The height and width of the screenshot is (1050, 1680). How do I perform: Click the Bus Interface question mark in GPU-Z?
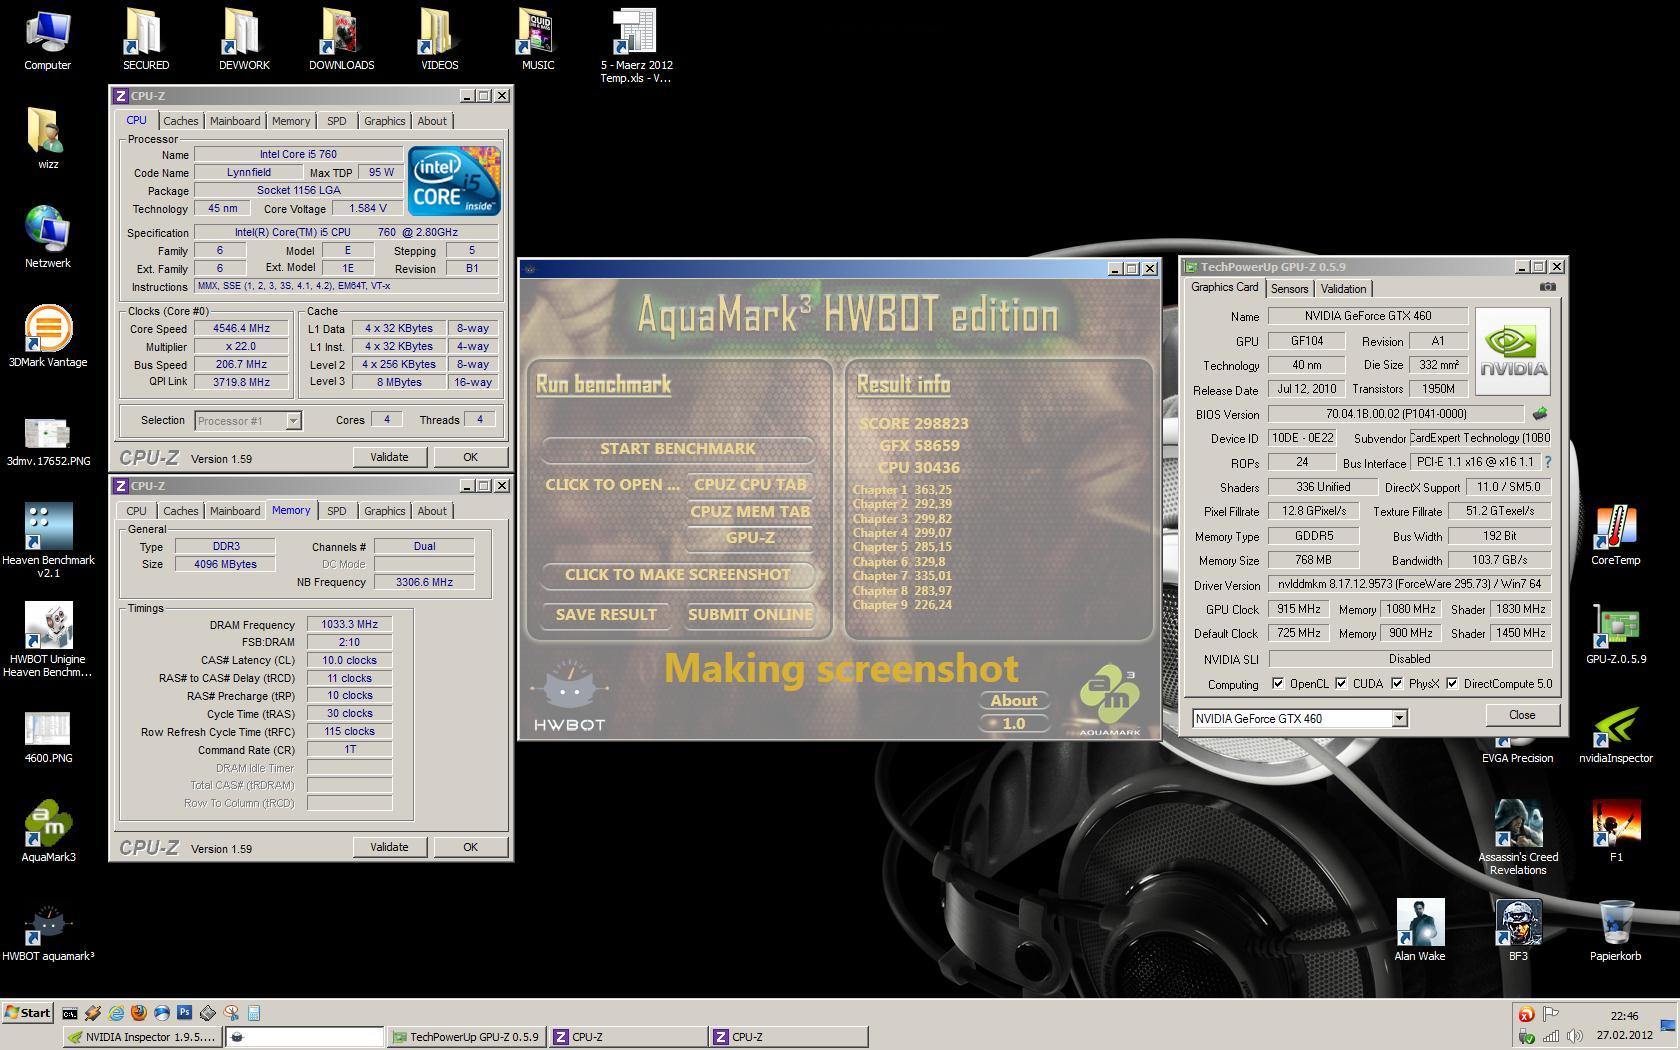click(1548, 462)
